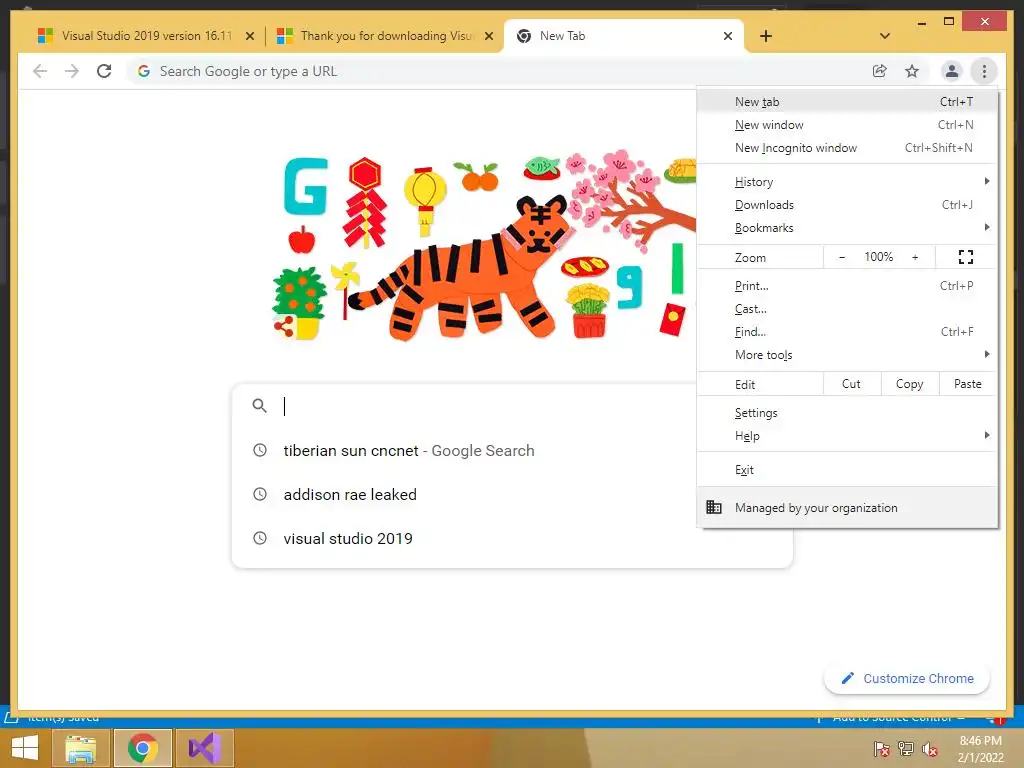The image size is (1024, 768).
Task: Select Find... in the menu
Action: click(x=847, y=332)
